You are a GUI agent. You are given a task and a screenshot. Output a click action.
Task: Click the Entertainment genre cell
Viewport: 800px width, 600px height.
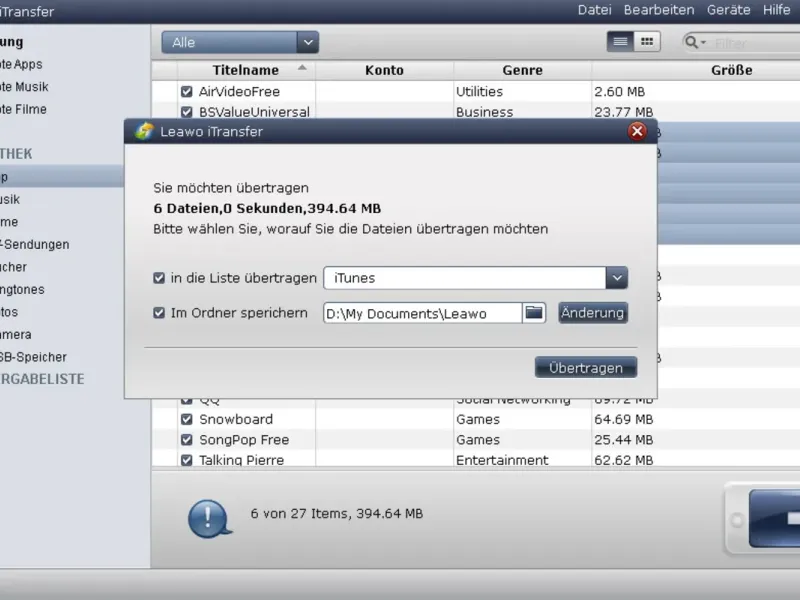[x=502, y=460]
